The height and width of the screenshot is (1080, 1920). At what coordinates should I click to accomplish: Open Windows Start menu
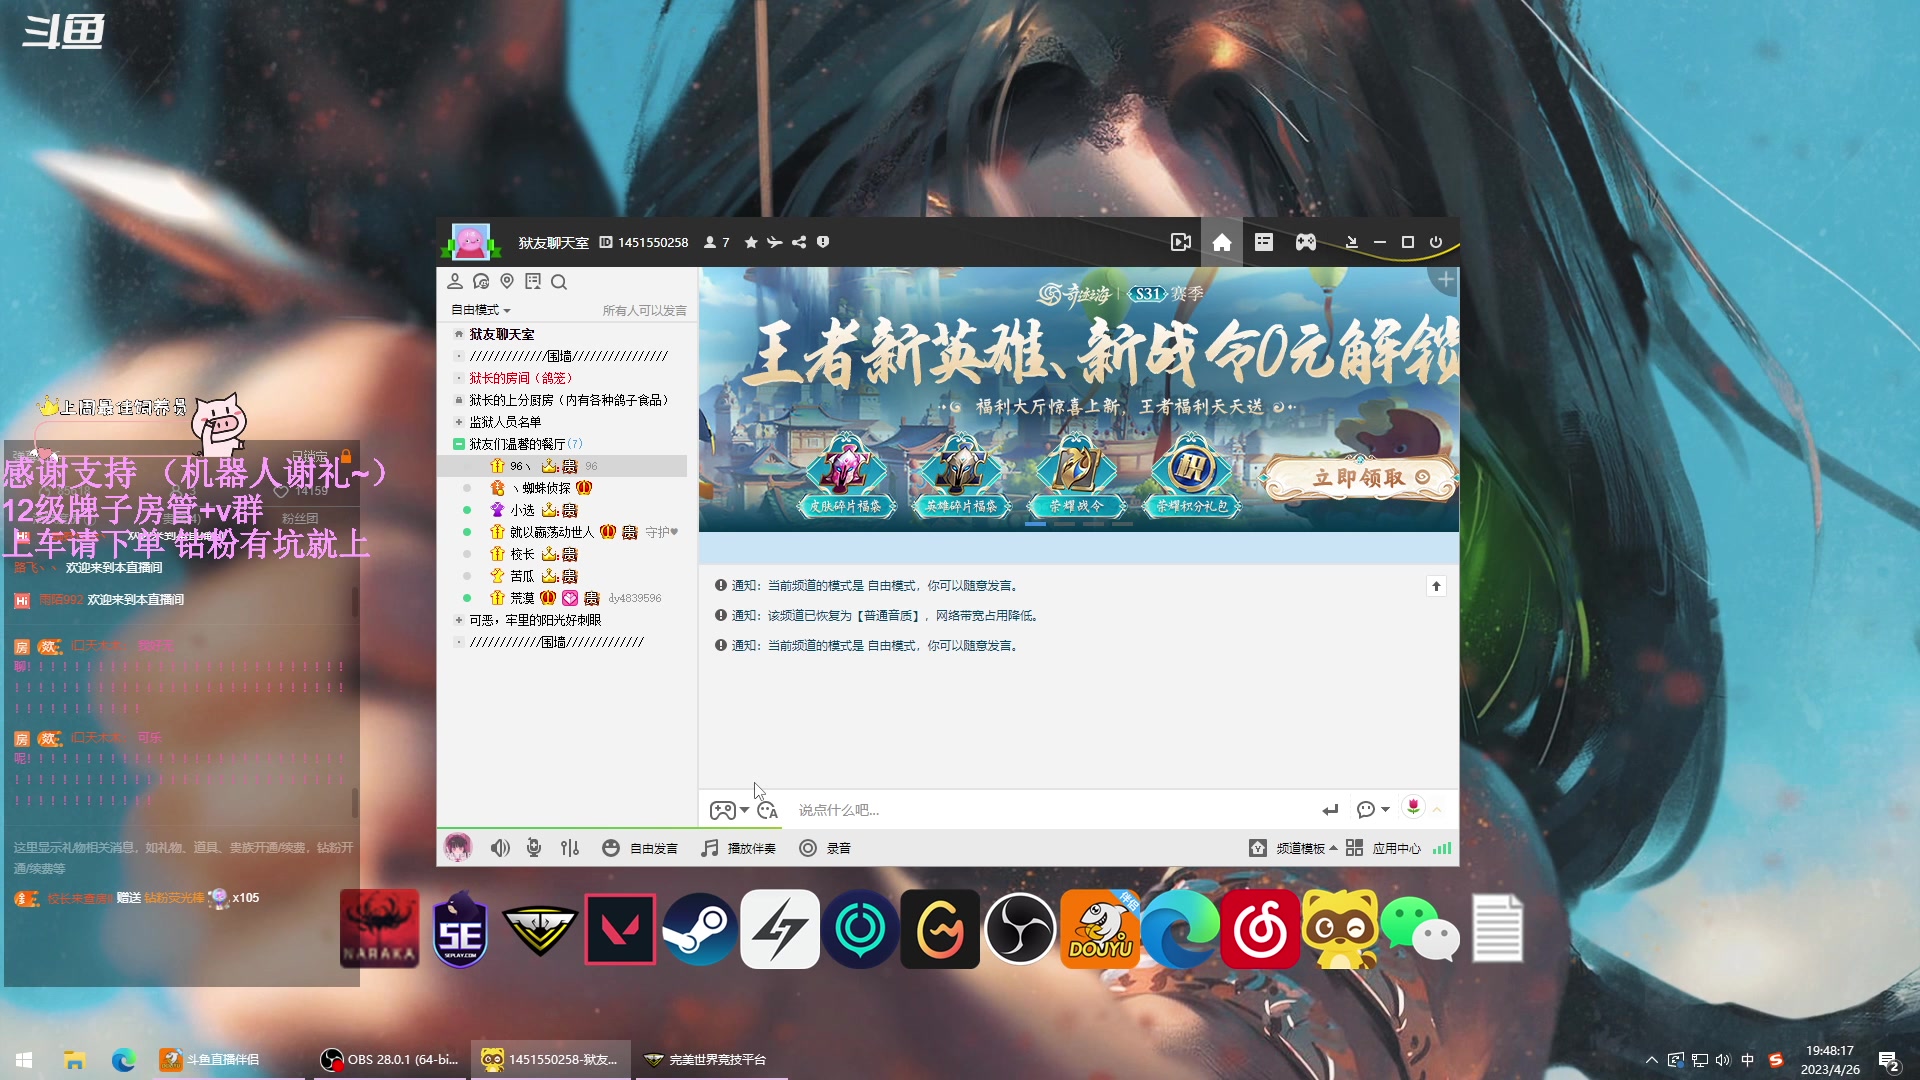point(24,1060)
